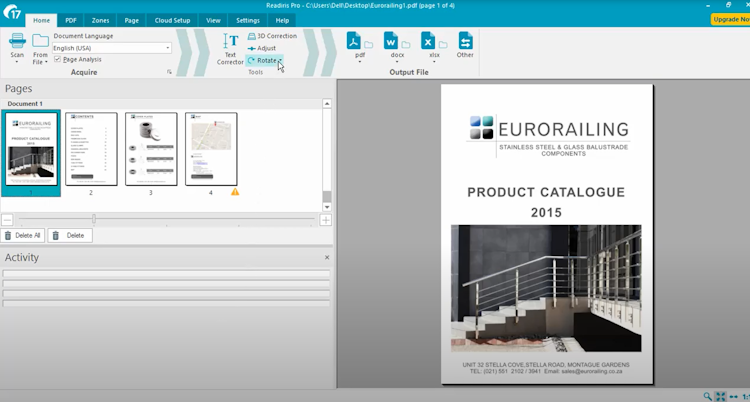Expand the Acquire group dialog launcher

169,73
